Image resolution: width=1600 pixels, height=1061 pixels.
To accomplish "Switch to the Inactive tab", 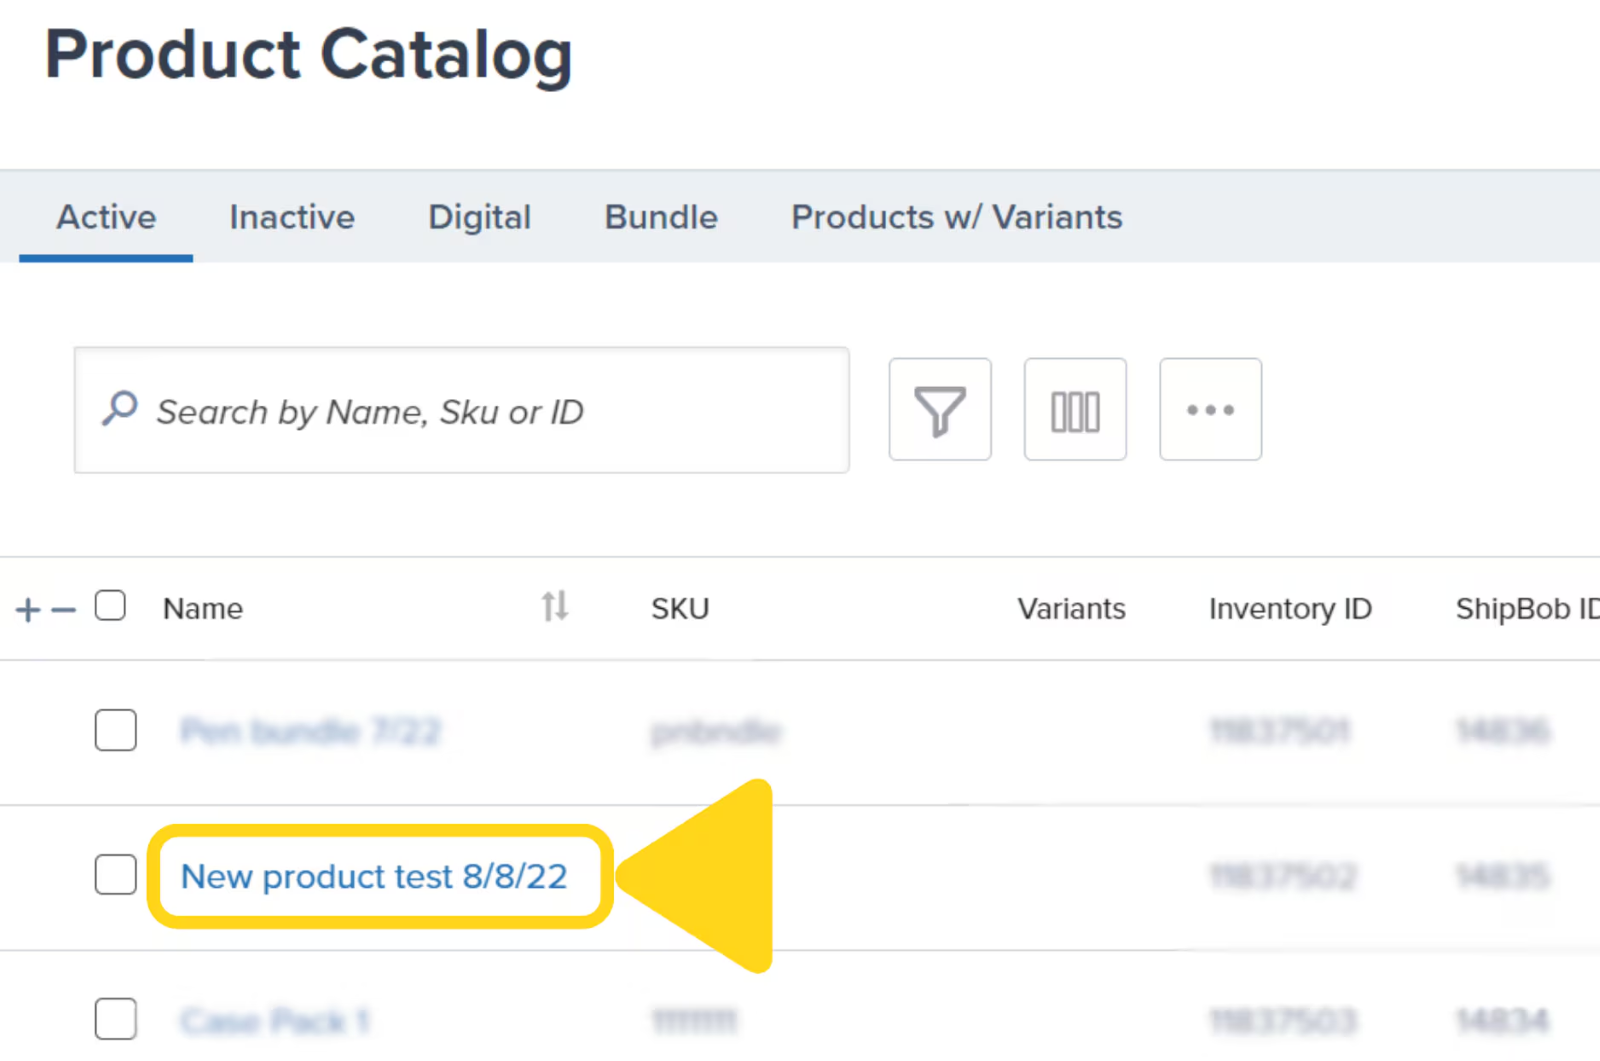I will click(291, 217).
